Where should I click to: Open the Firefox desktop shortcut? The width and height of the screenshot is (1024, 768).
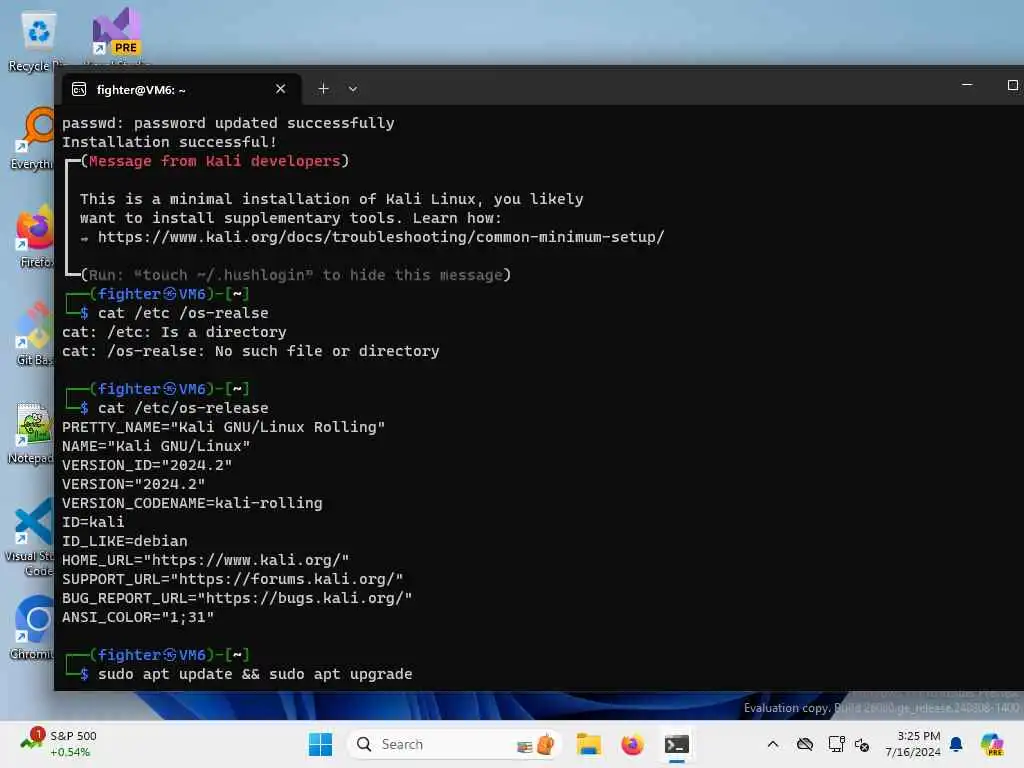click(34, 236)
